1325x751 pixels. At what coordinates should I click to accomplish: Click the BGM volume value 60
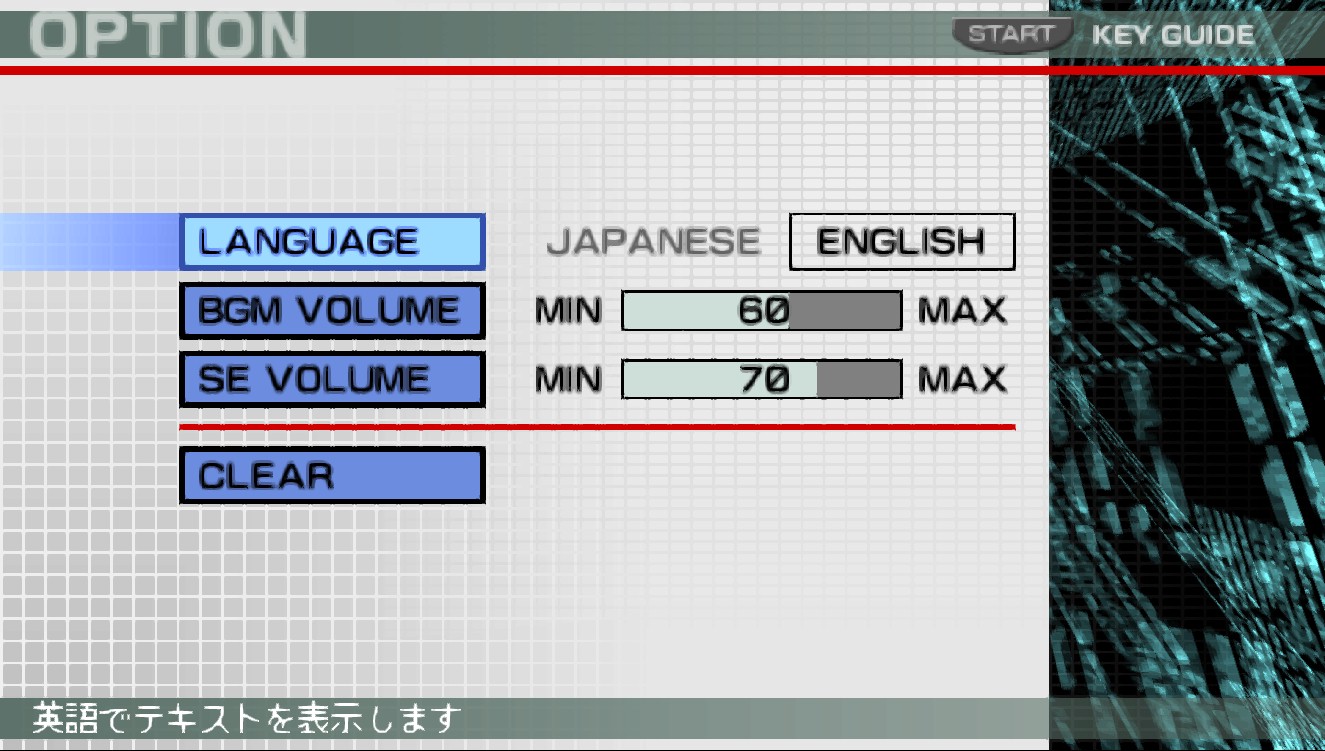point(764,311)
